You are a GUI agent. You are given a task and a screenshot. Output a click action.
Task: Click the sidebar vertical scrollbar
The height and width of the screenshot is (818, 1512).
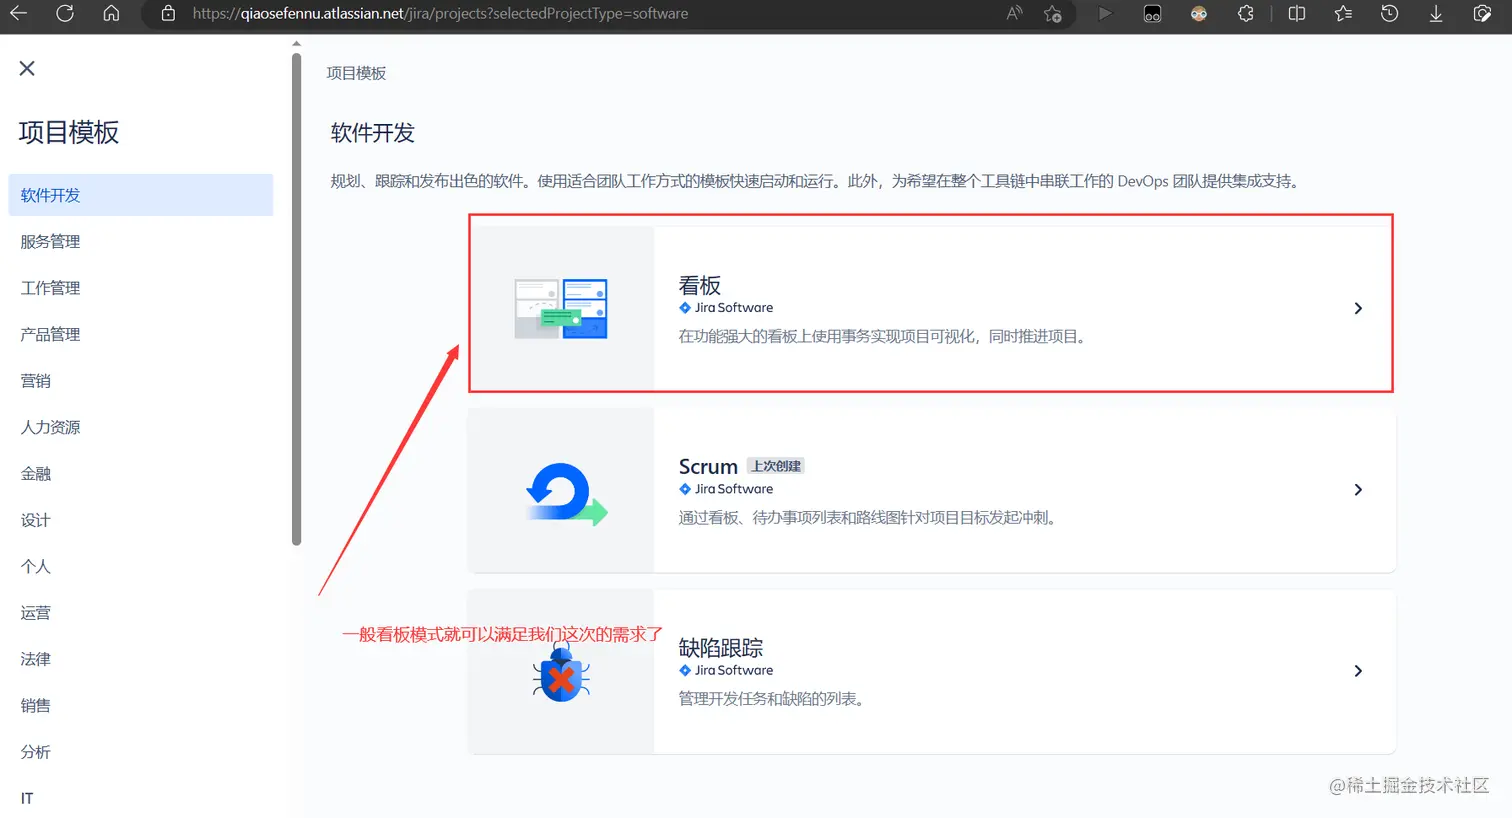(296, 300)
